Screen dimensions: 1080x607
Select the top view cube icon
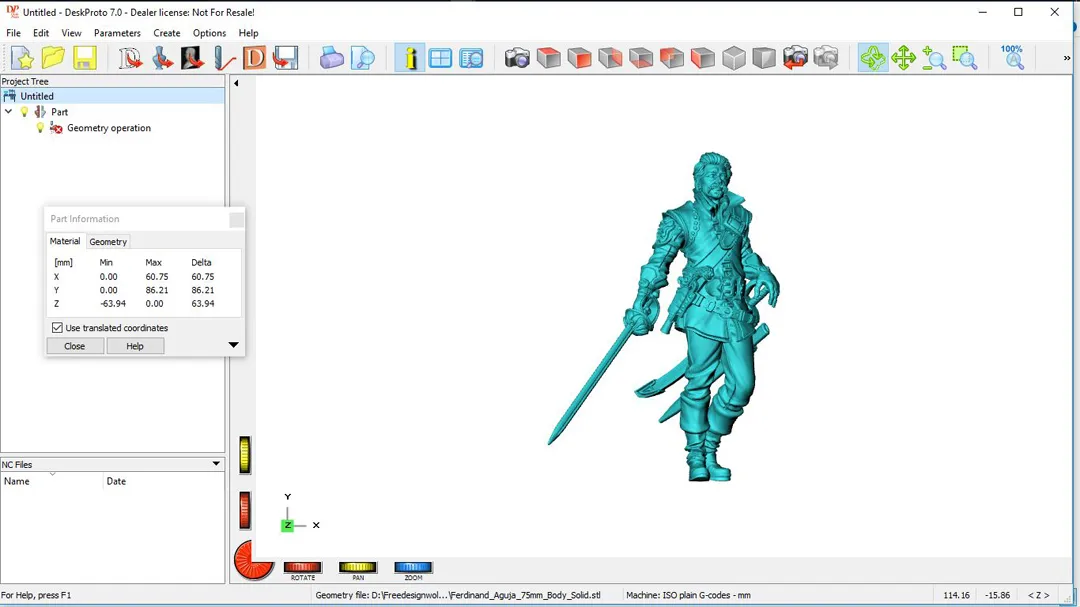tap(548, 58)
